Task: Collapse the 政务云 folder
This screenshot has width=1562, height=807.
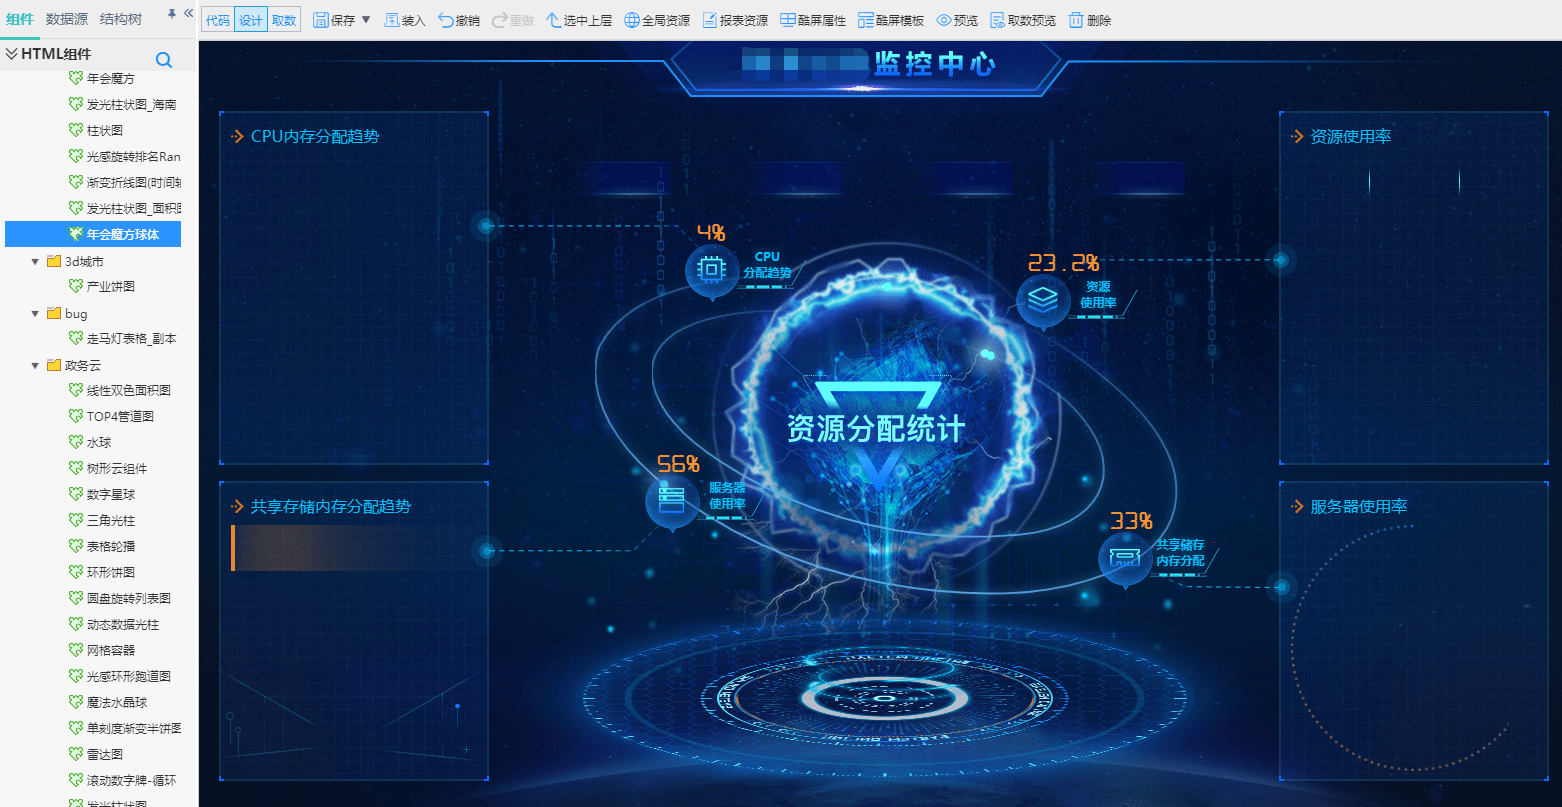Action: point(36,366)
